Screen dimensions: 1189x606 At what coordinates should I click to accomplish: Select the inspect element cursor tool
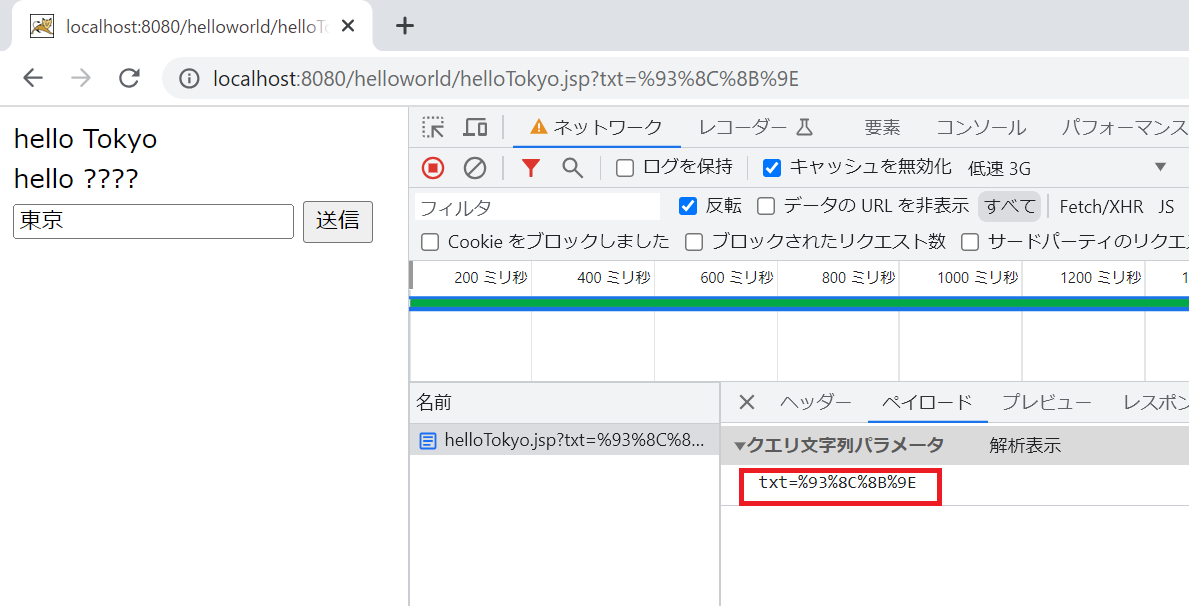(x=433, y=127)
